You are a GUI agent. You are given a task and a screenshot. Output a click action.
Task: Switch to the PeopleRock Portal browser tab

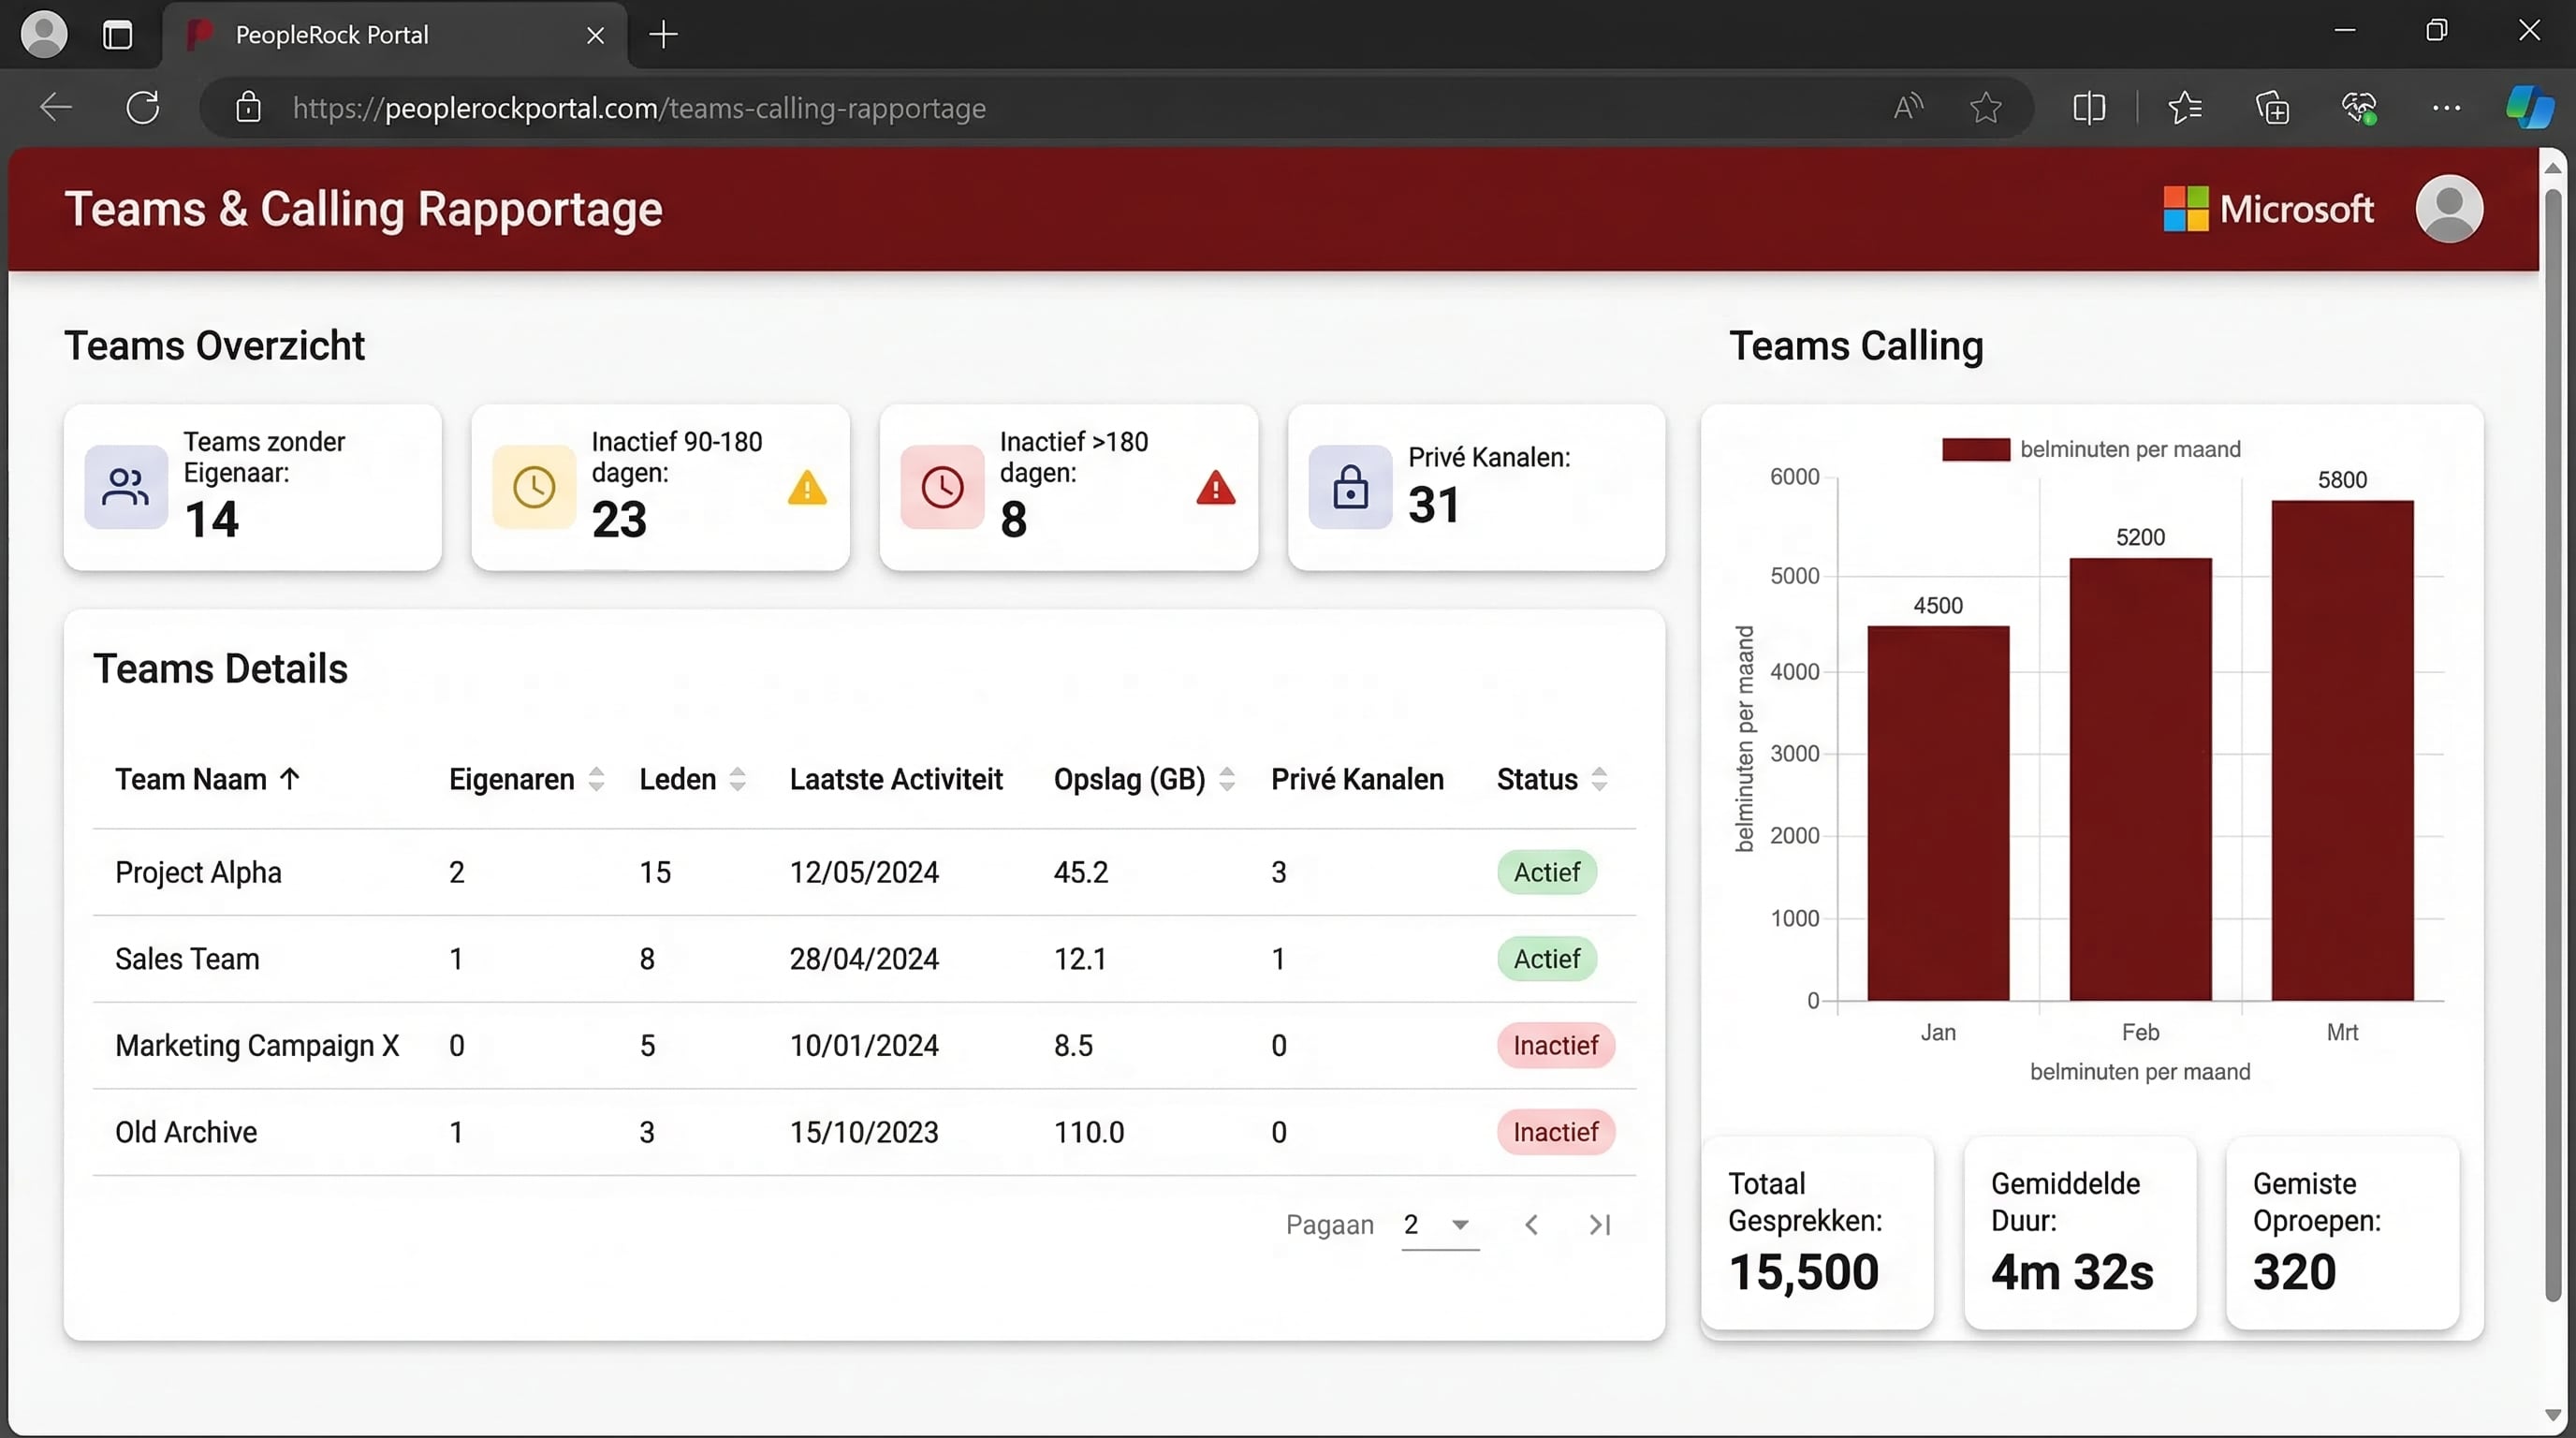tap(330, 34)
